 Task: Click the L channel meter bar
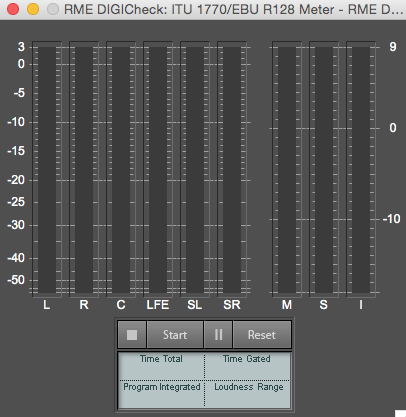(x=47, y=169)
